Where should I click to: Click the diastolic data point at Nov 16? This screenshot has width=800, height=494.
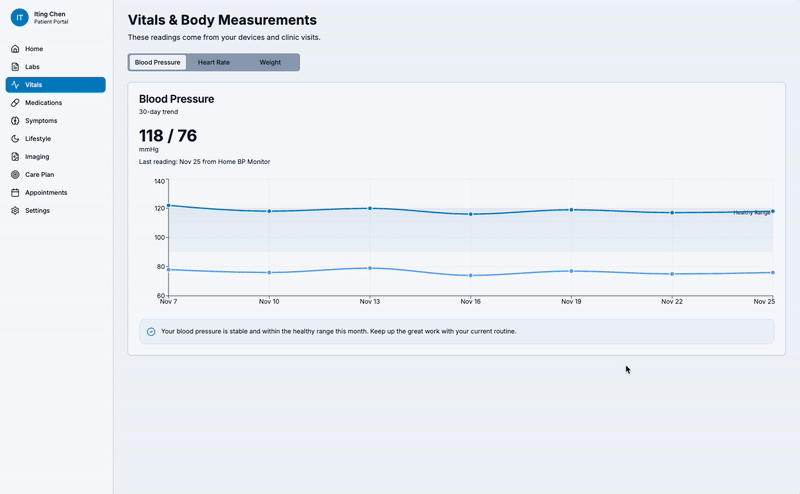[470, 276]
